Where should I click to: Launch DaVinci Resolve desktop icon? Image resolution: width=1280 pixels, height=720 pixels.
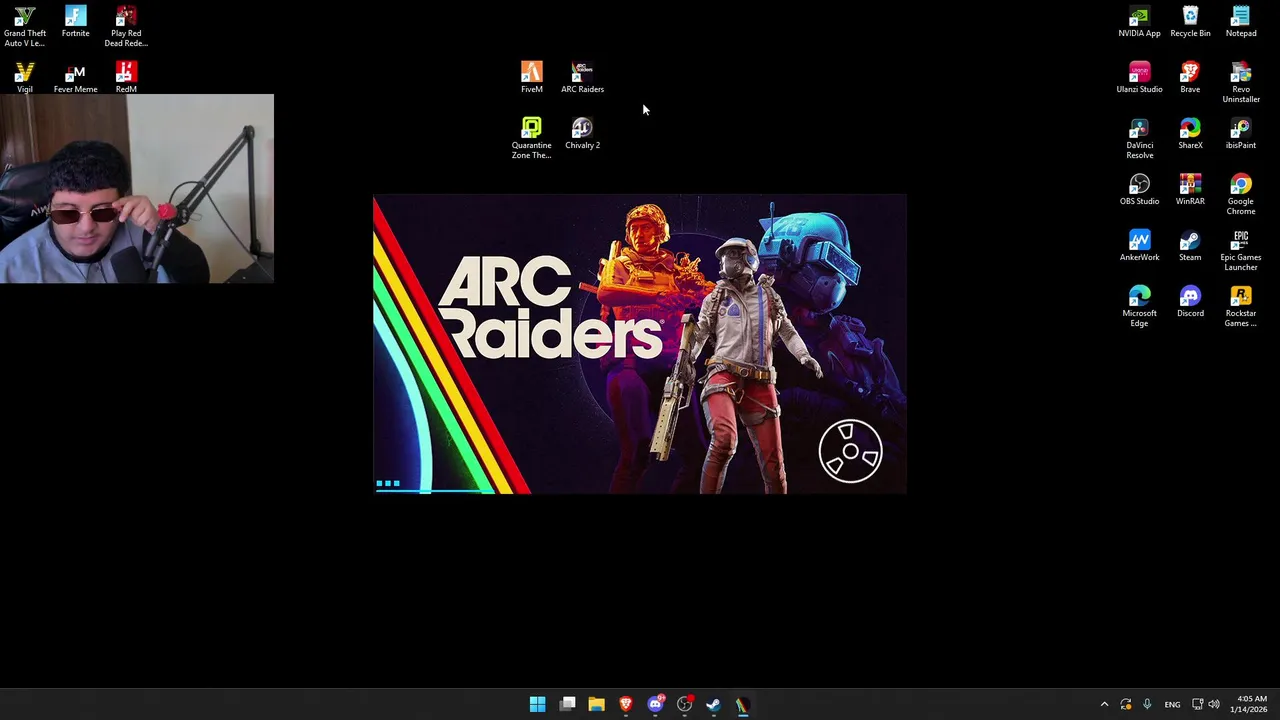pyautogui.click(x=1139, y=139)
